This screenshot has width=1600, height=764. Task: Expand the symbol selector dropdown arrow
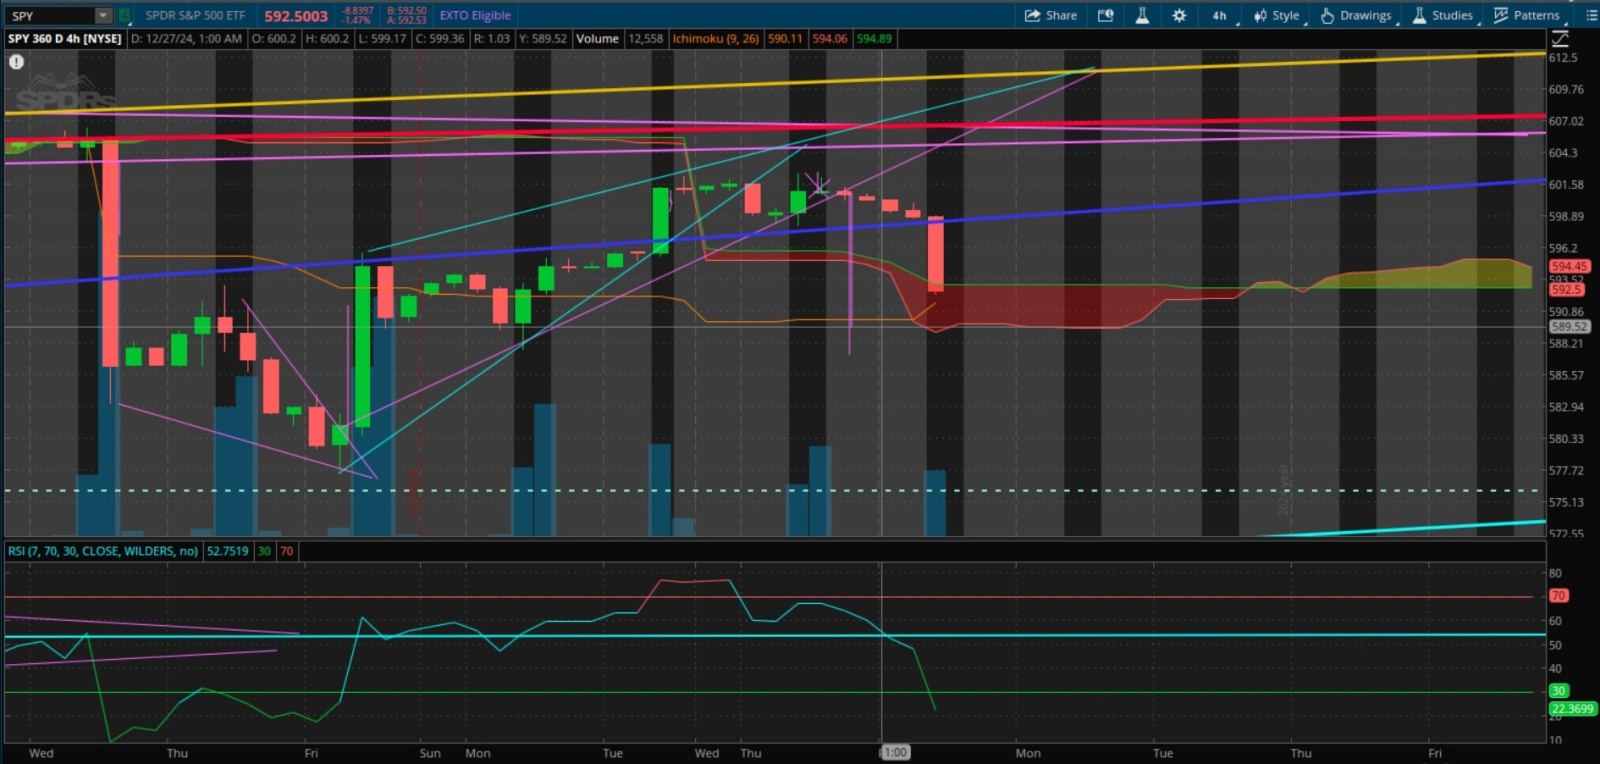pyautogui.click(x=104, y=15)
